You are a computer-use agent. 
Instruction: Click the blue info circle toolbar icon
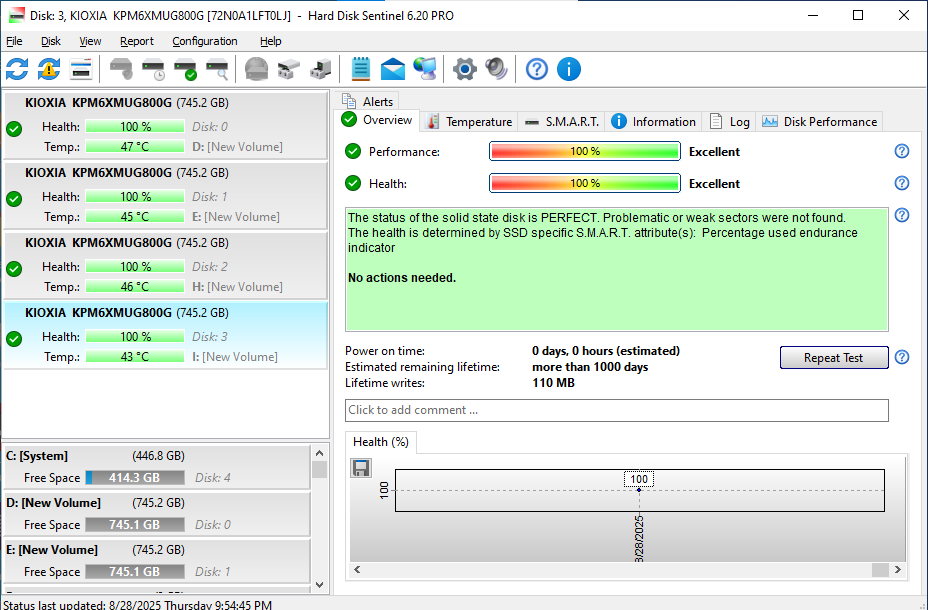point(569,69)
